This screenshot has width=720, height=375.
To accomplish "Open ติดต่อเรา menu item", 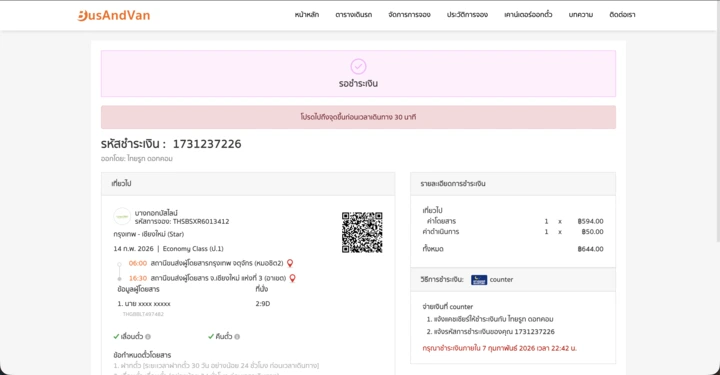I will [x=622, y=15].
